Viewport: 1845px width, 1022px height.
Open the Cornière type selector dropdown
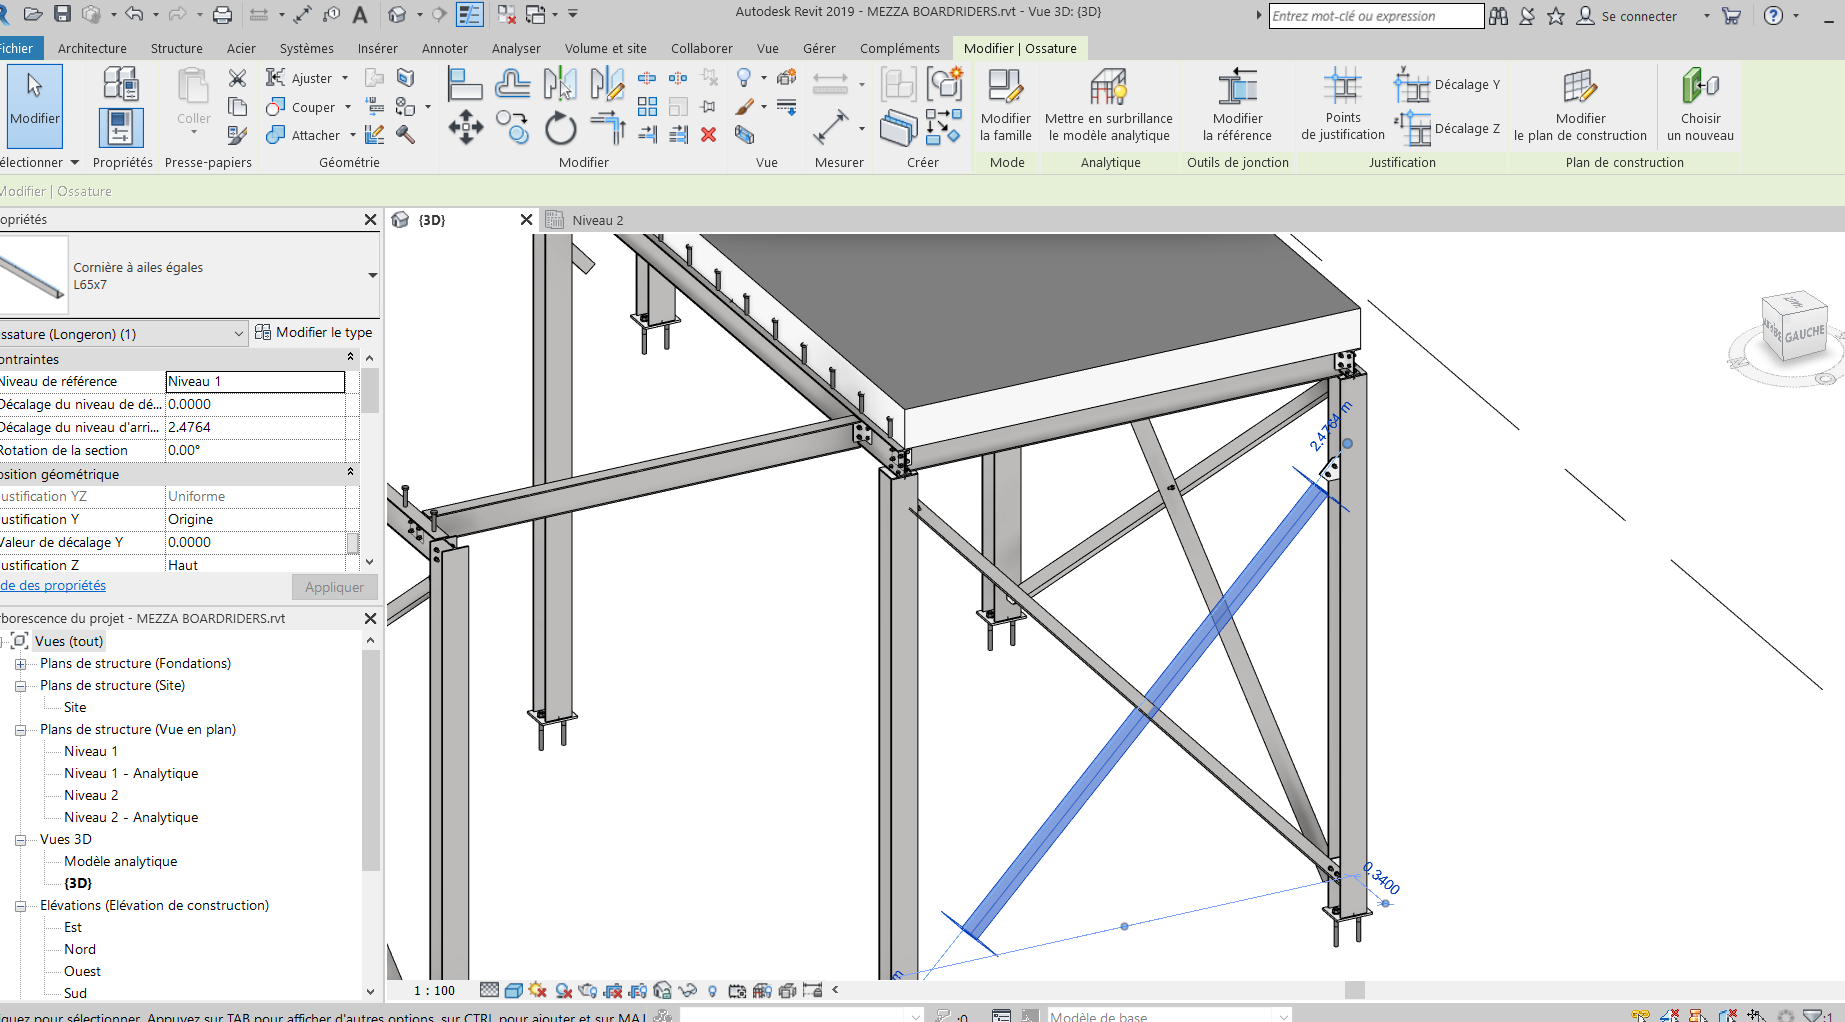click(x=372, y=275)
